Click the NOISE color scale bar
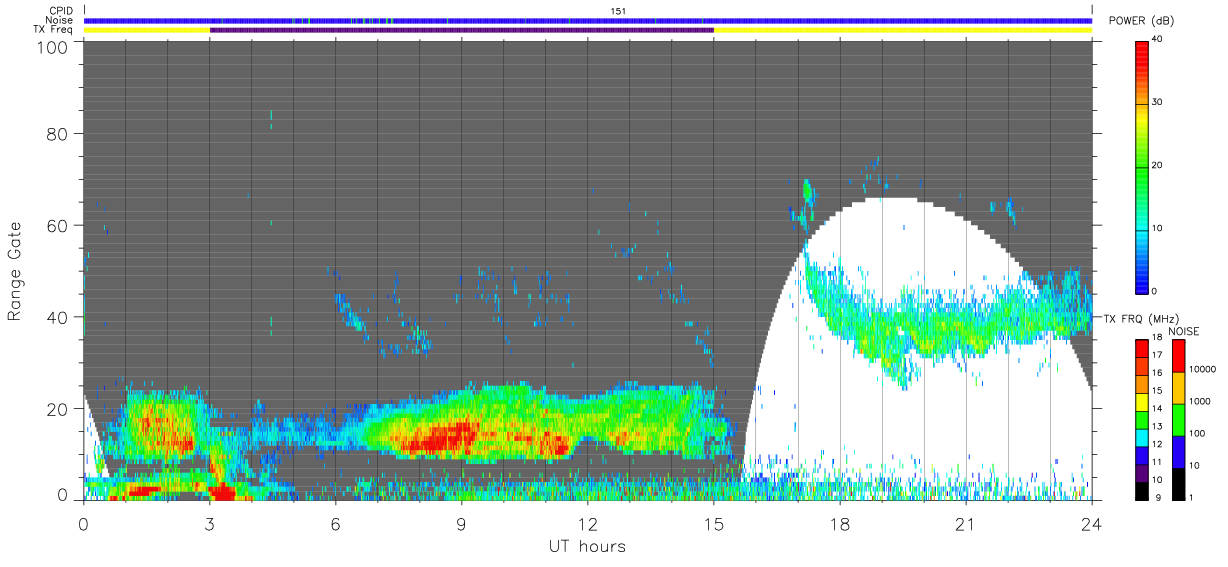This screenshot has width=1228, height=567. click(x=1177, y=419)
